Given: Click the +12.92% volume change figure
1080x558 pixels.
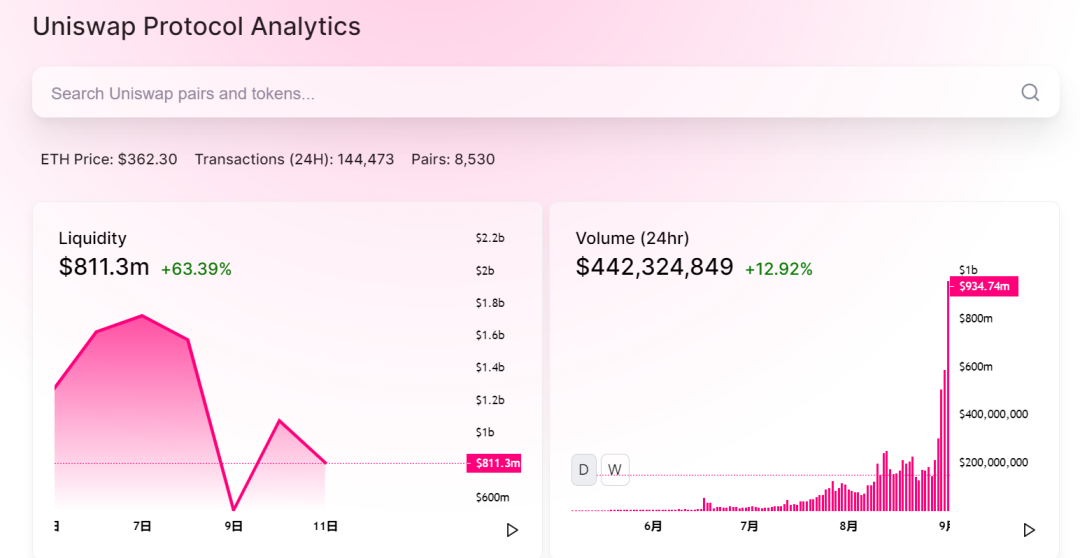Looking at the screenshot, I should [x=778, y=269].
